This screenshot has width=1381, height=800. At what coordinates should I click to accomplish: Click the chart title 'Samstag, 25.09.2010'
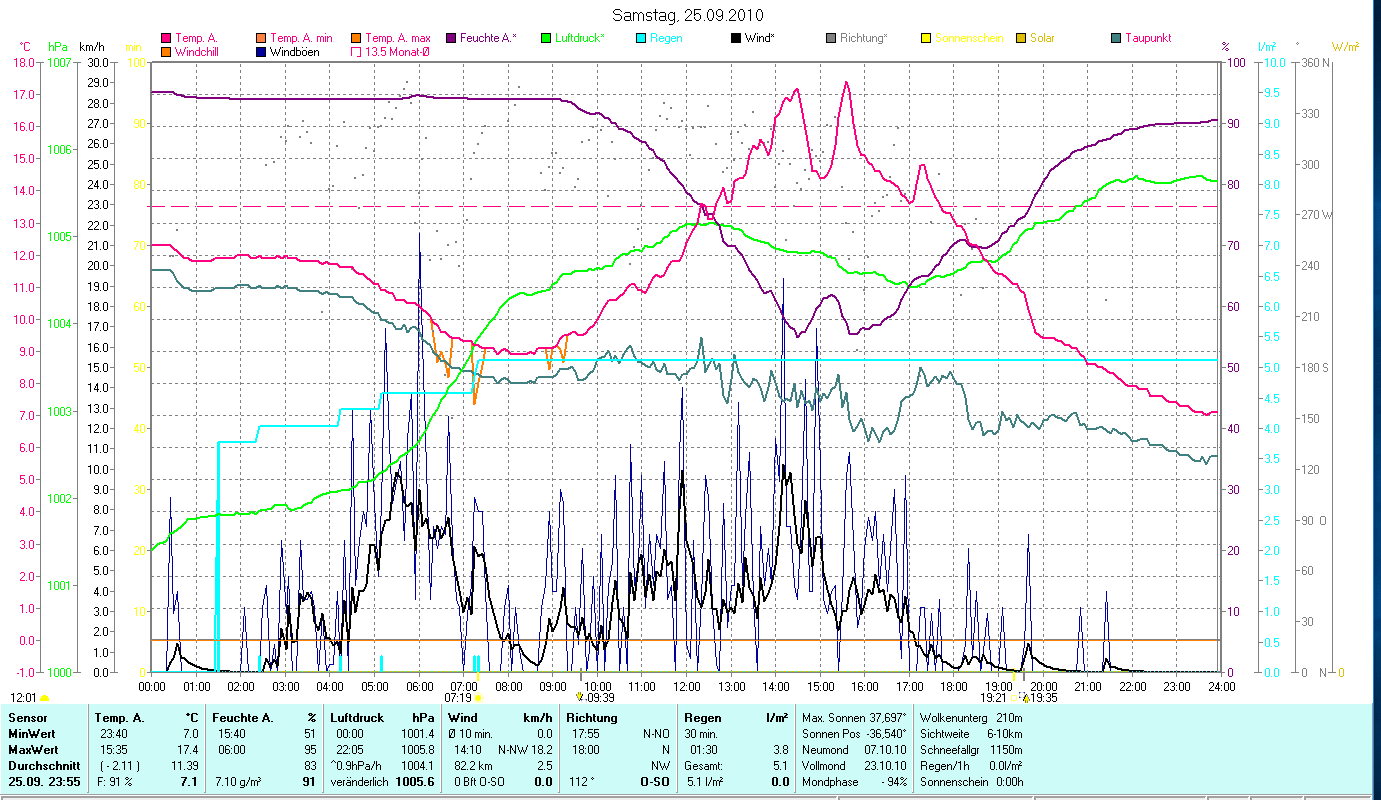[687, 15]
